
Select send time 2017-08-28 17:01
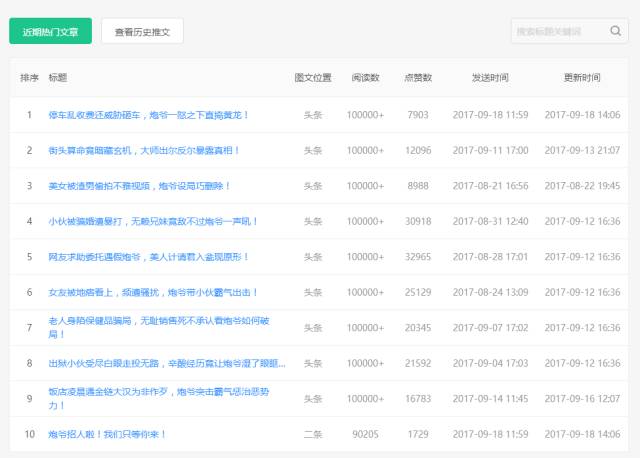(490, 257)
